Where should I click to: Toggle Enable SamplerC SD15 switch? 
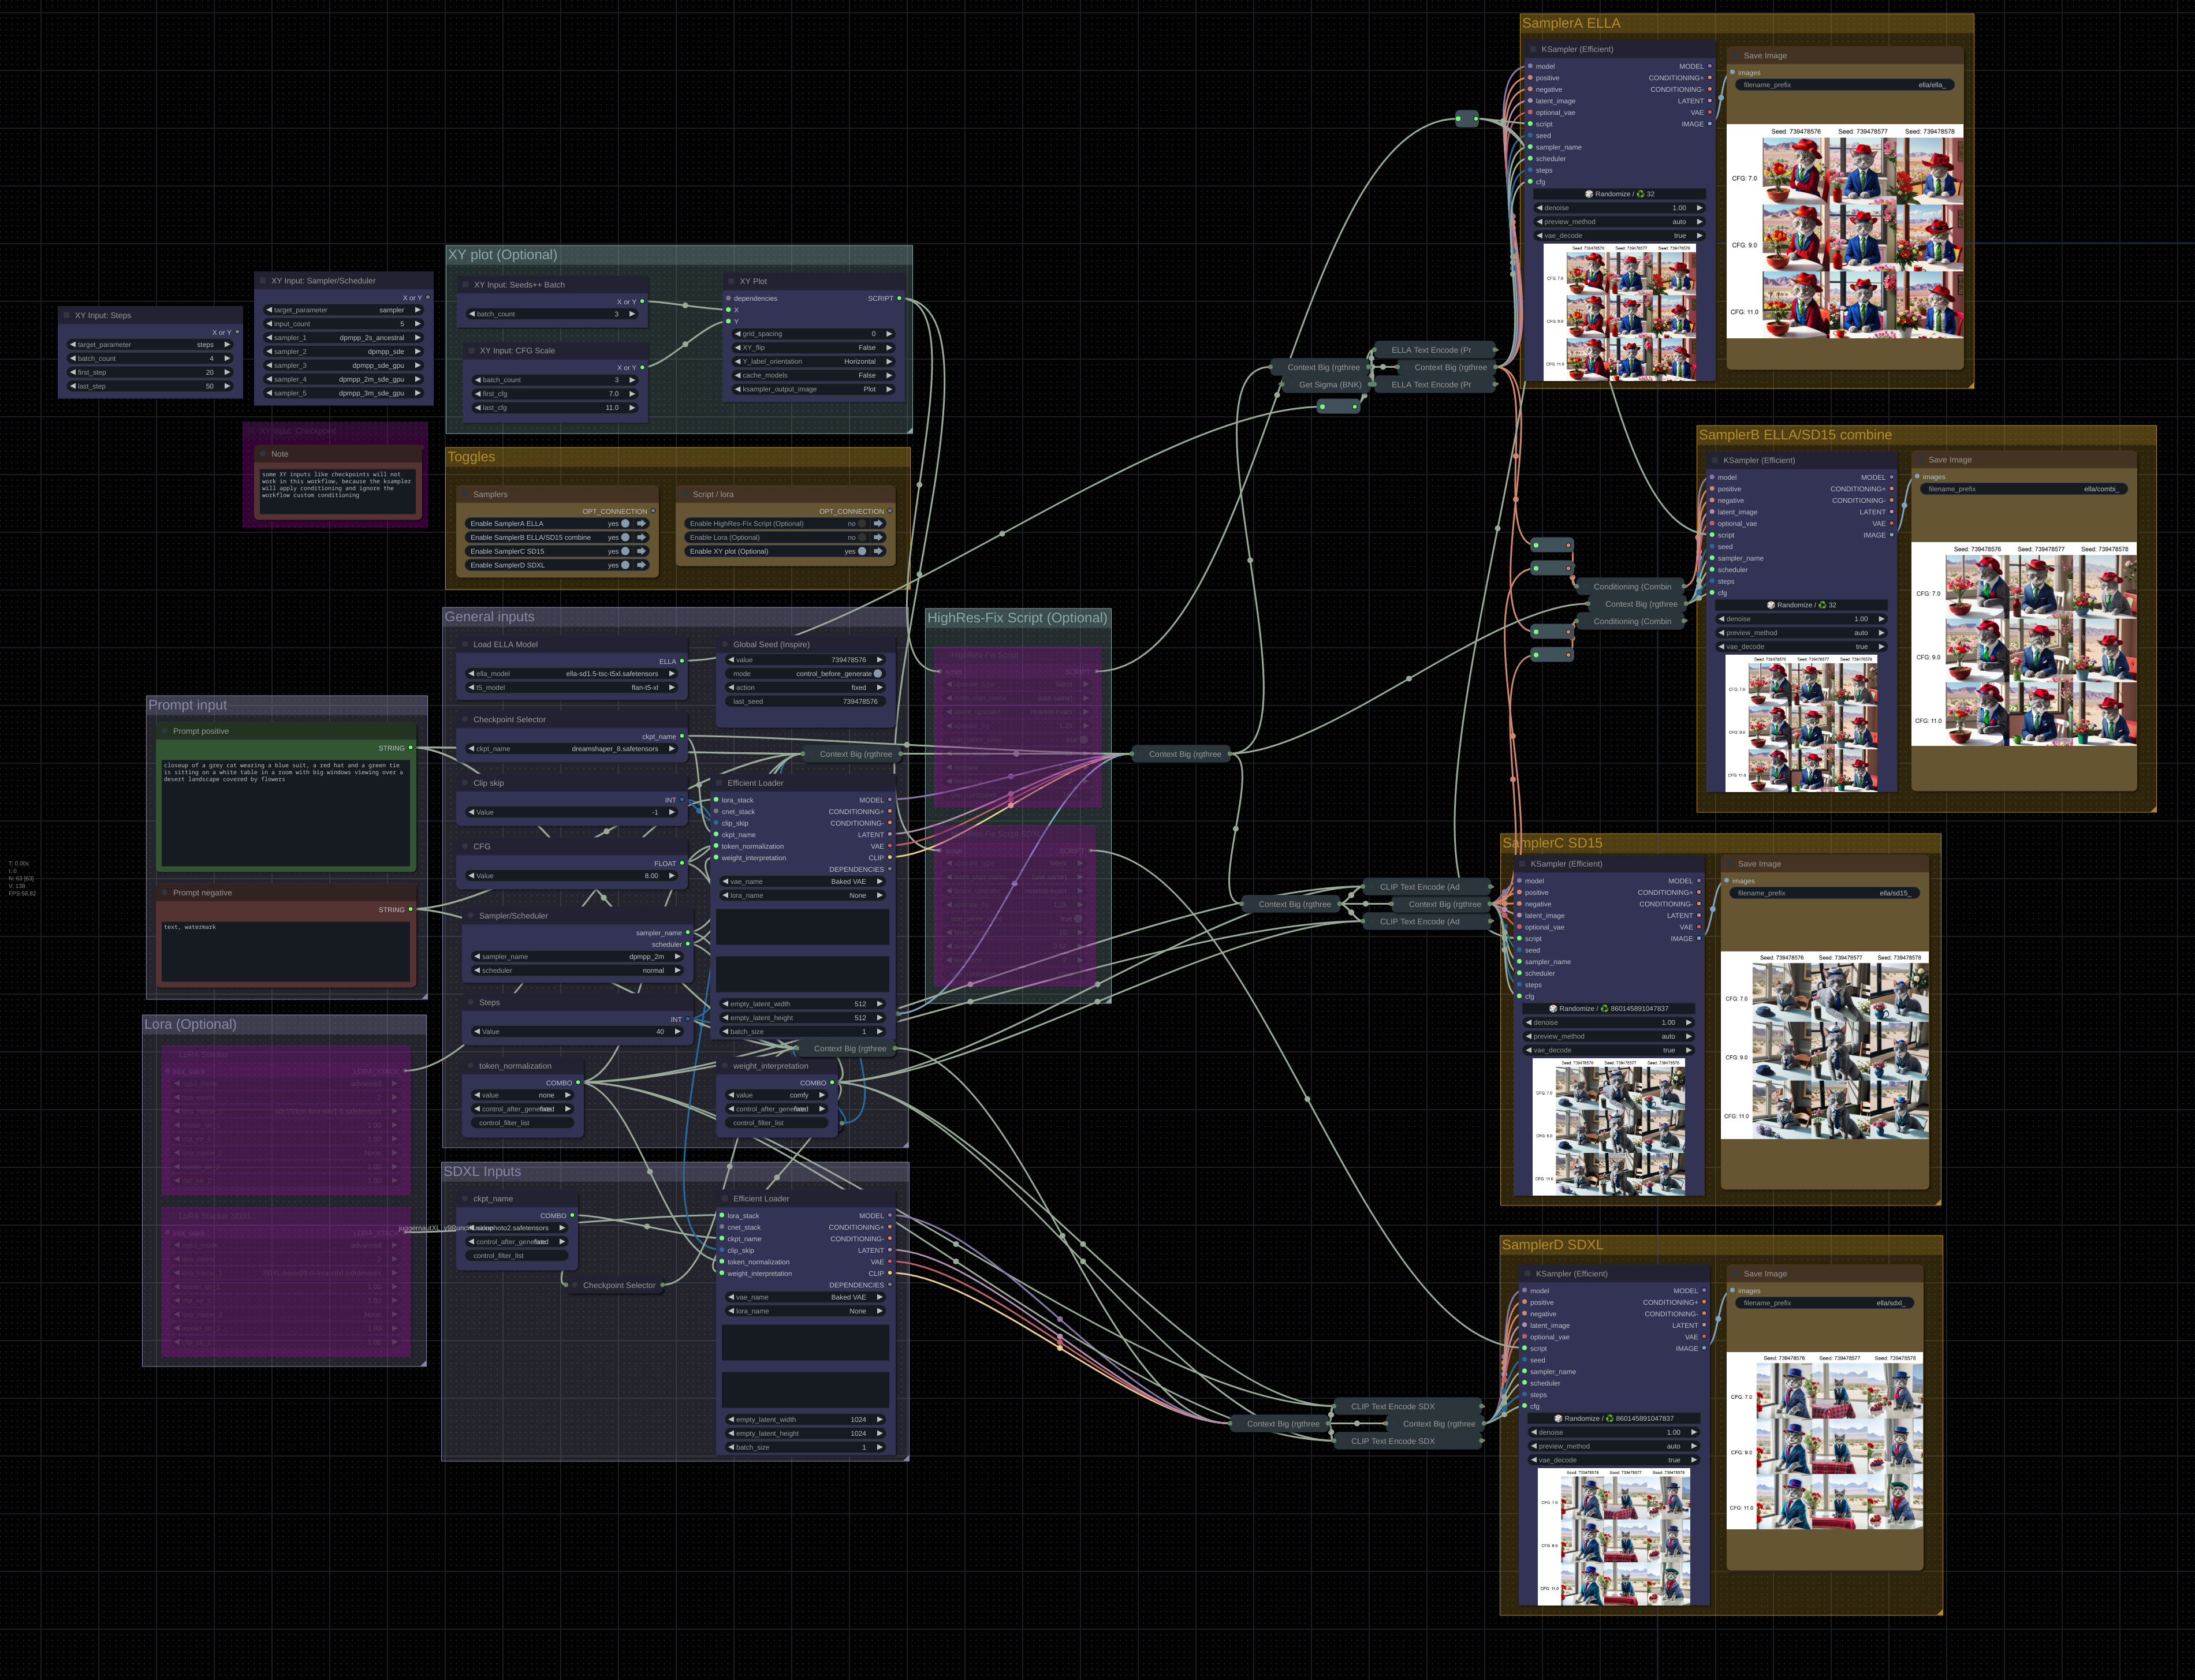click(626, 551)
